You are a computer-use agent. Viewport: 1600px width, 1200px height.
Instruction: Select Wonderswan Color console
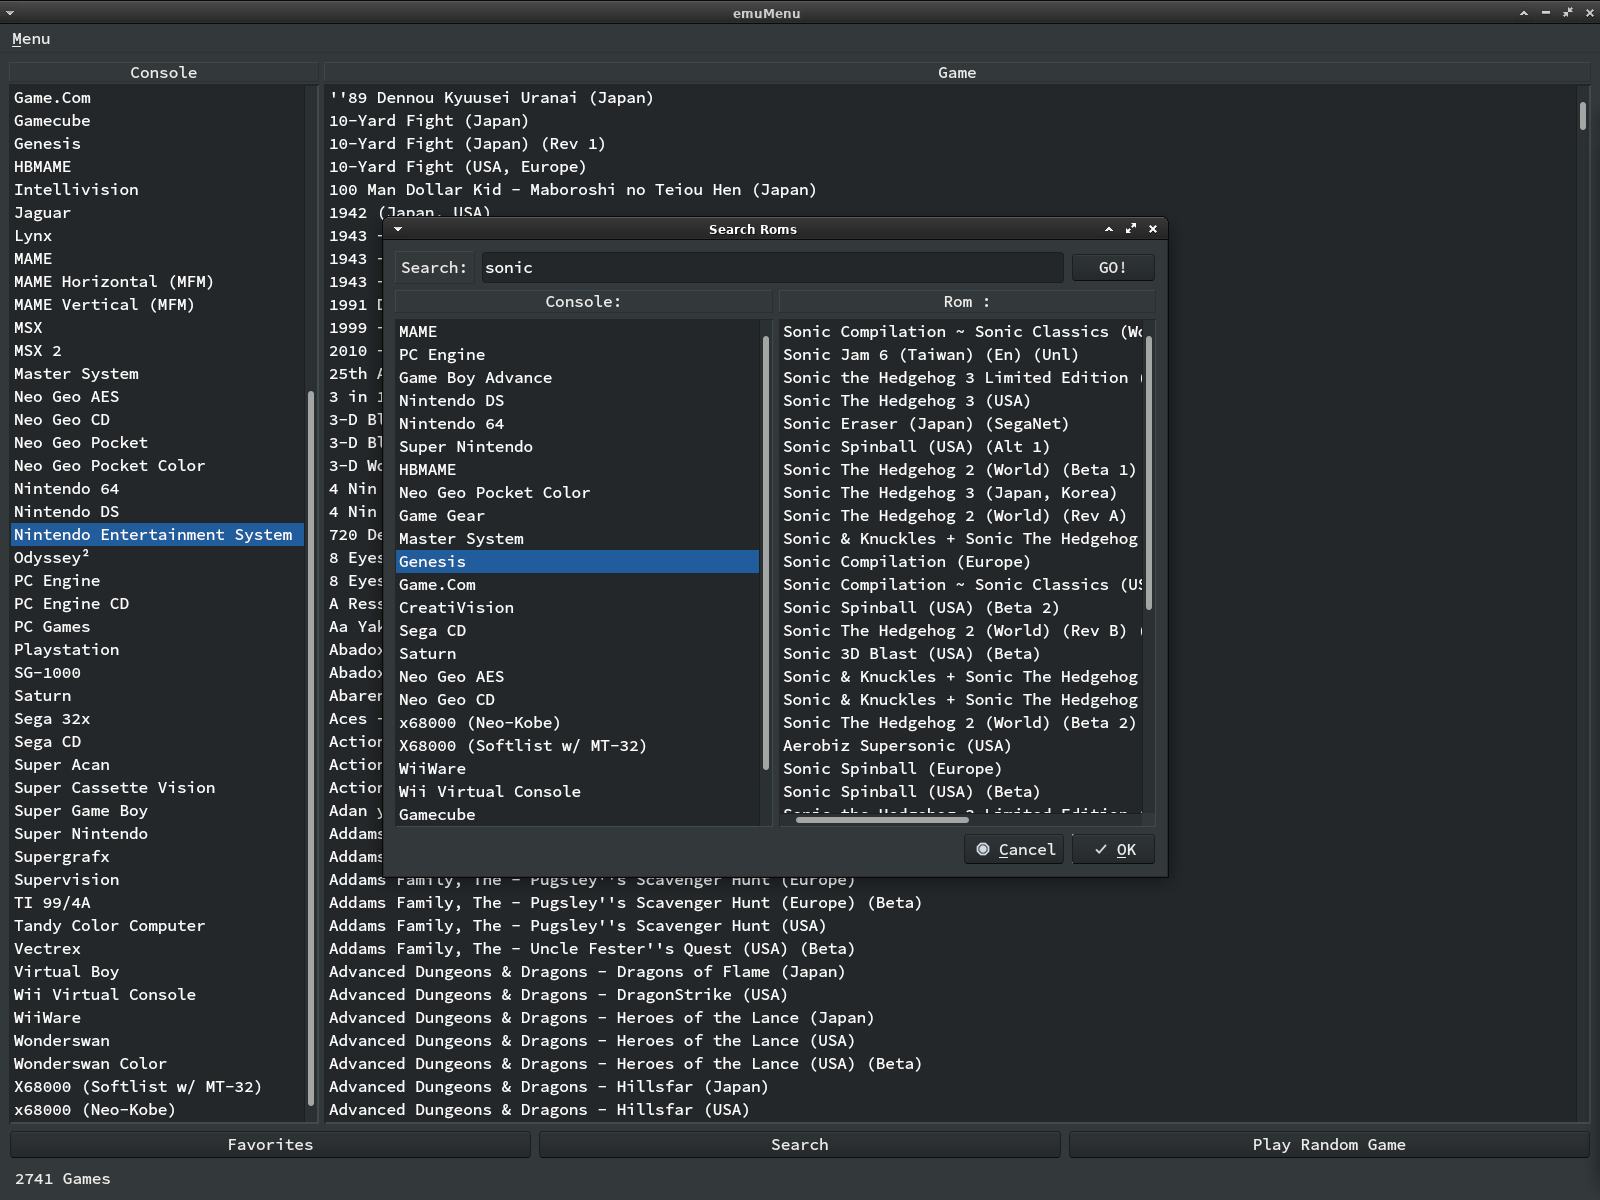(157, 1064)
